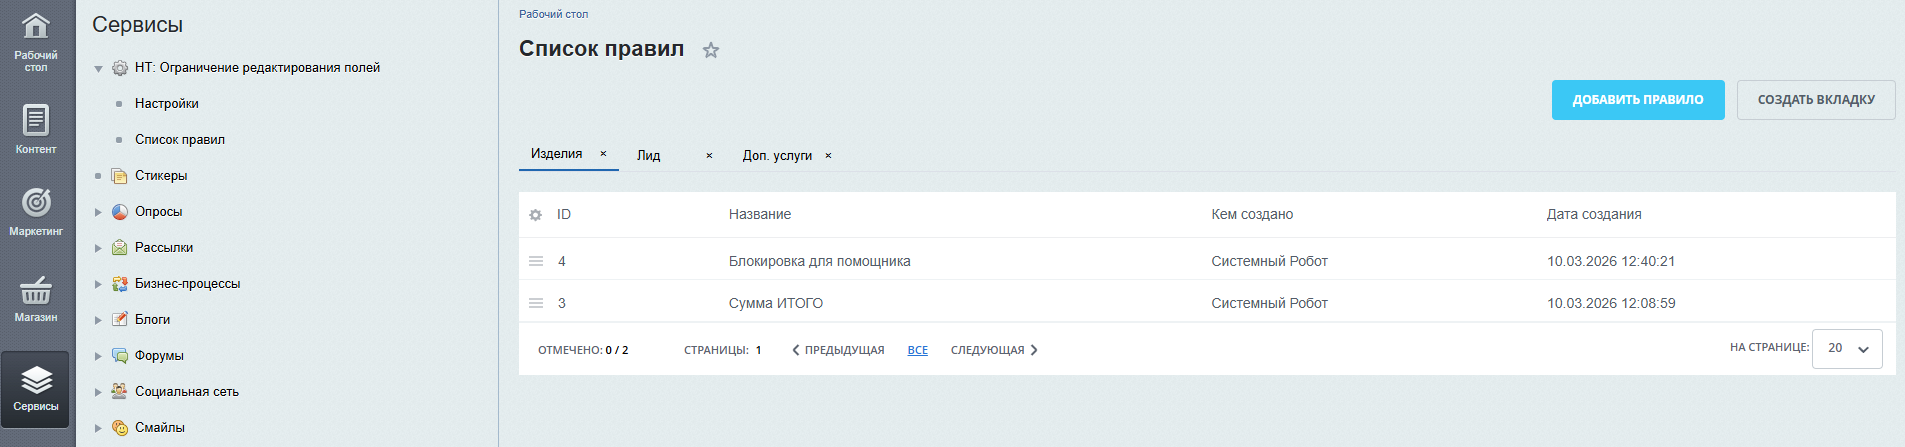Expand the Смайлы tree node
1905x447 pixels.
coord(98,428)
